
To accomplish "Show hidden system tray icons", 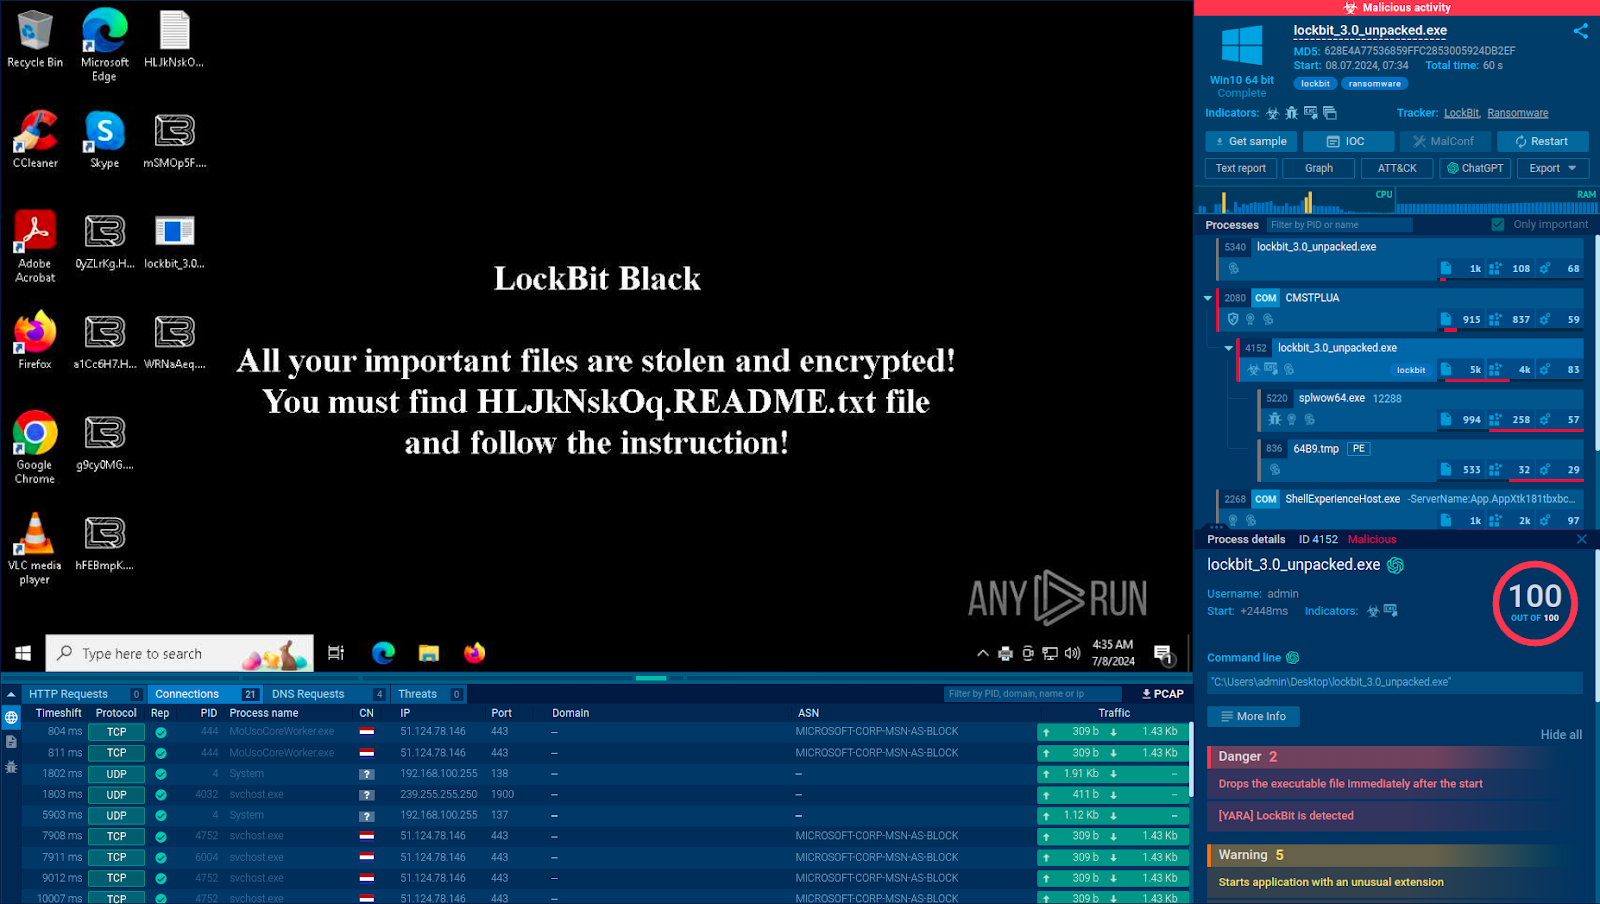I will [982, 653].
